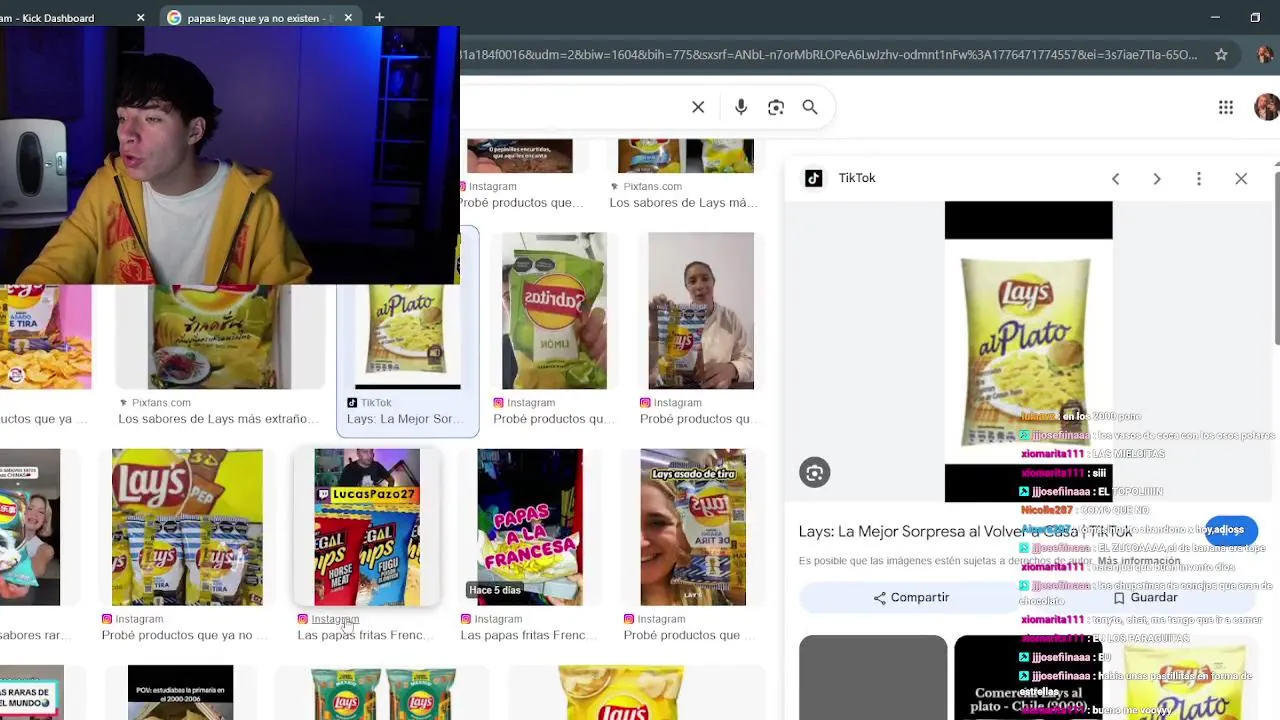Click the magnifier search icon
Image resolution: width=1280 pixels, height=720 pixels.
pyautogui.click(x=810, y=107)
